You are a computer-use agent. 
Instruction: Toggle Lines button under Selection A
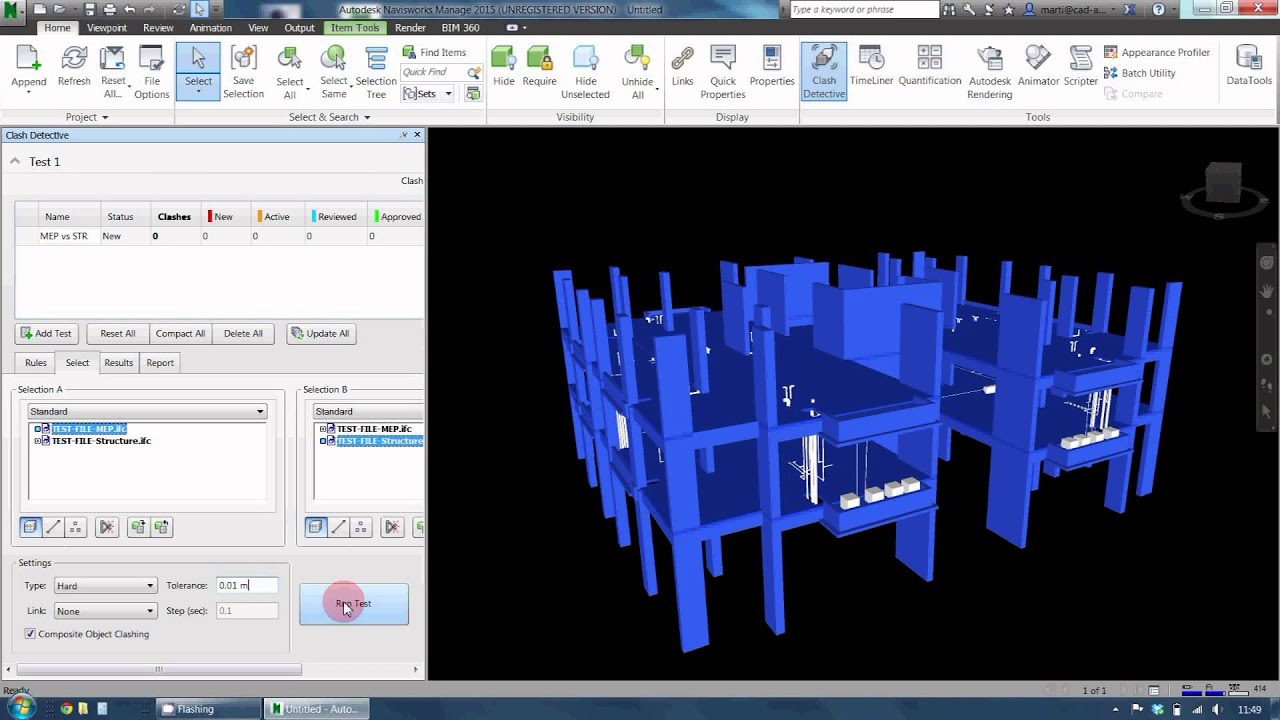(x=53, y=527)
